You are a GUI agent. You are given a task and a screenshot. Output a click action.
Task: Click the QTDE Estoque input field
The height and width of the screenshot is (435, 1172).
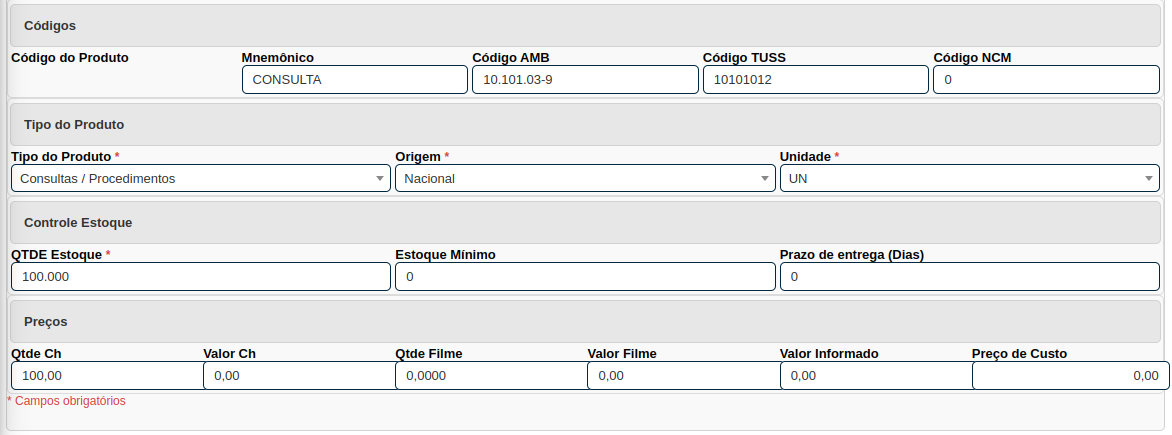(x=200, y=277)
